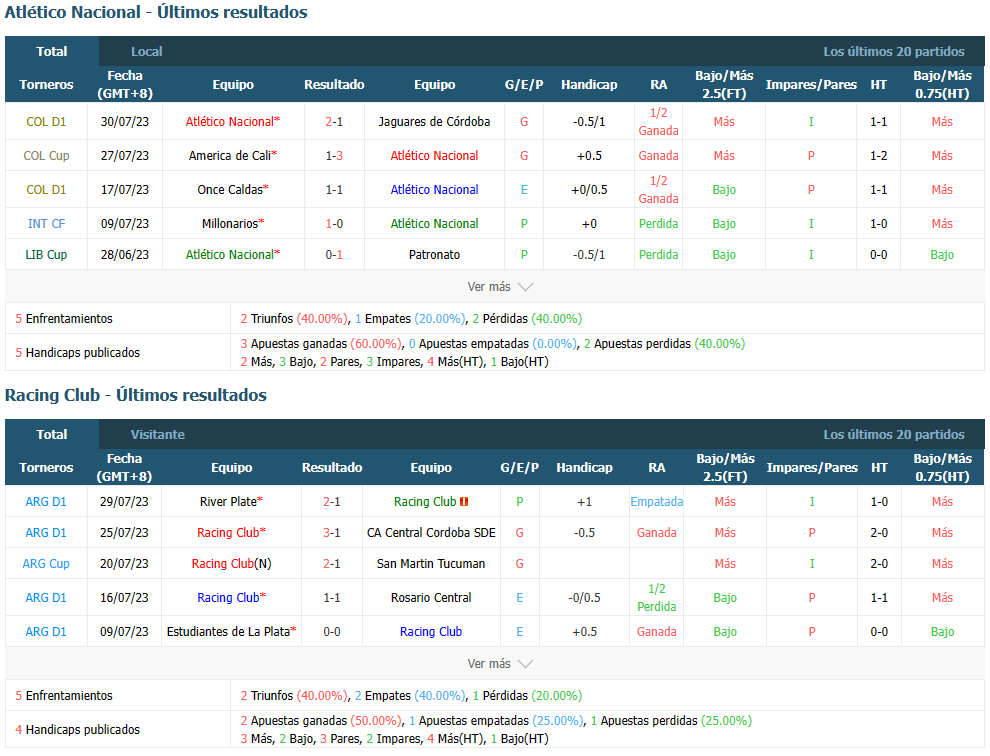The width and height of the screenshot is (990, 756).
Task: Click Estudiantes de La Plata team name
Action: 229,632
